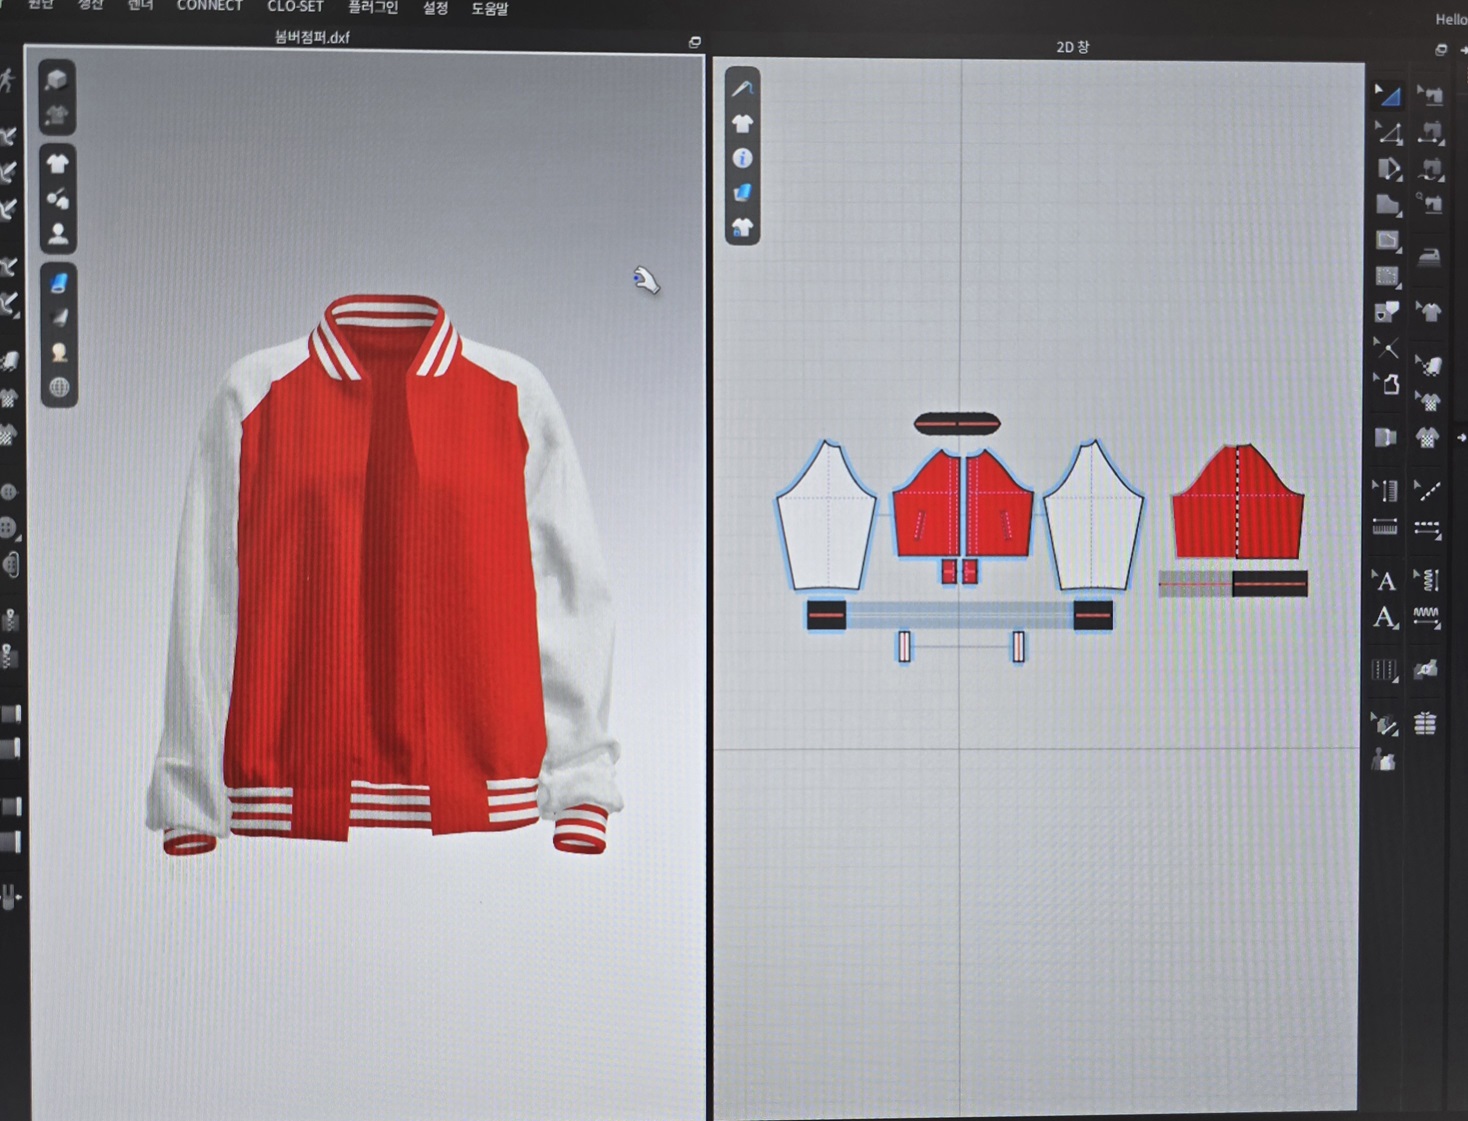Click the Quilted puffer garment tool icon
Screen dimensions: 1468x1121
[1426, 724]
